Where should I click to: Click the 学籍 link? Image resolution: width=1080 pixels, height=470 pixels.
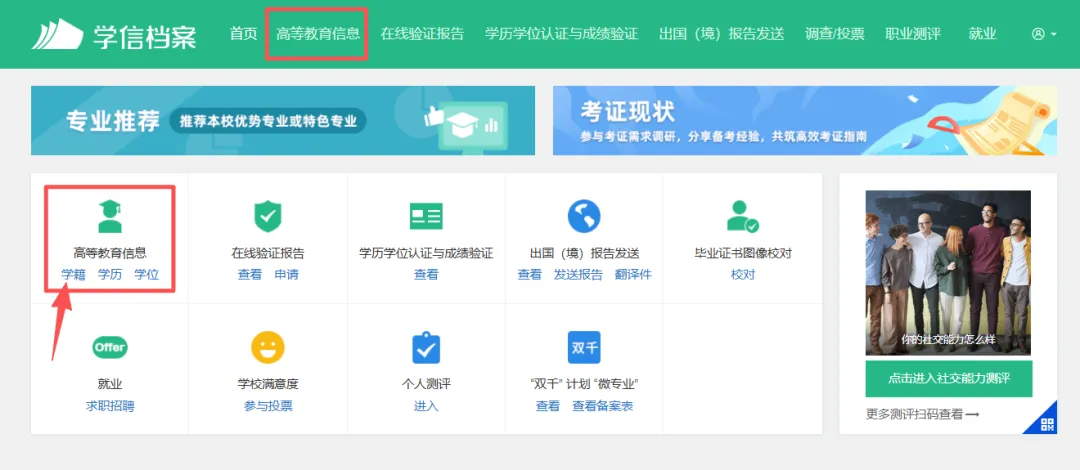pos(73,274)
